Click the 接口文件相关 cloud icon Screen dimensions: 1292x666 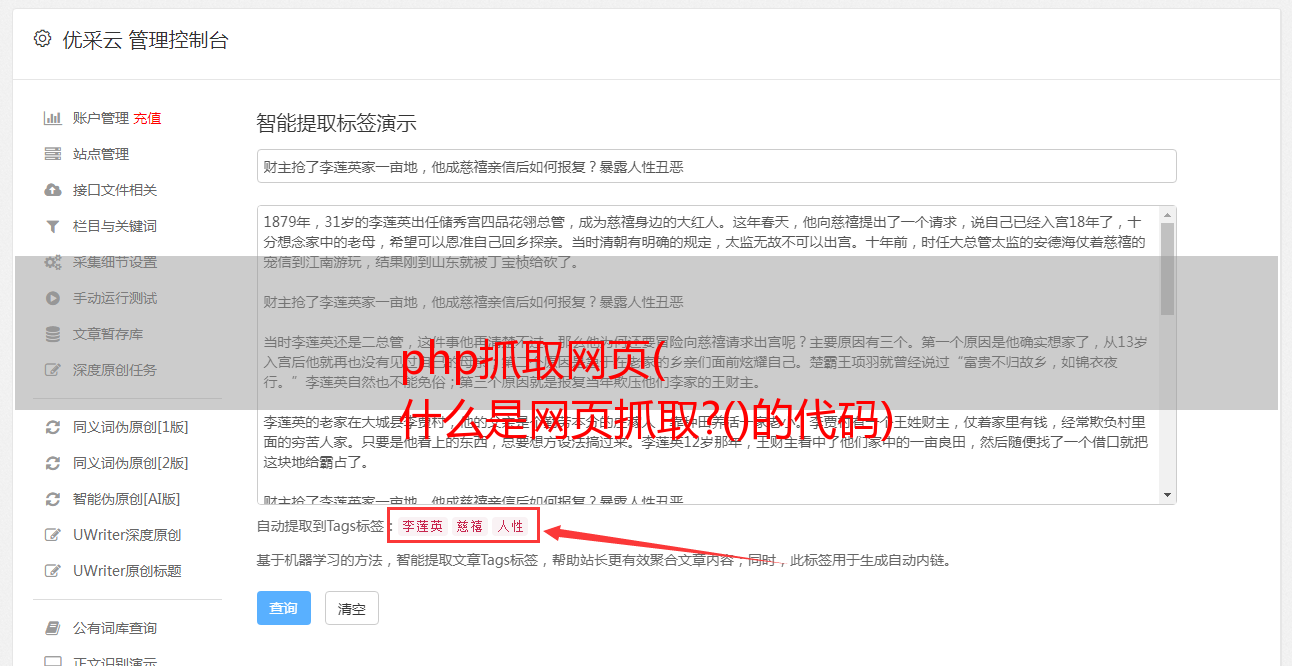click(x=53, y=190)
